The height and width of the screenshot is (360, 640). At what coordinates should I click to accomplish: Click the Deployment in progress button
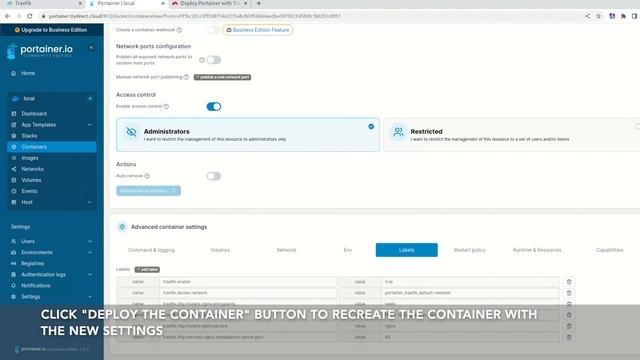click(x=149, y=191)
